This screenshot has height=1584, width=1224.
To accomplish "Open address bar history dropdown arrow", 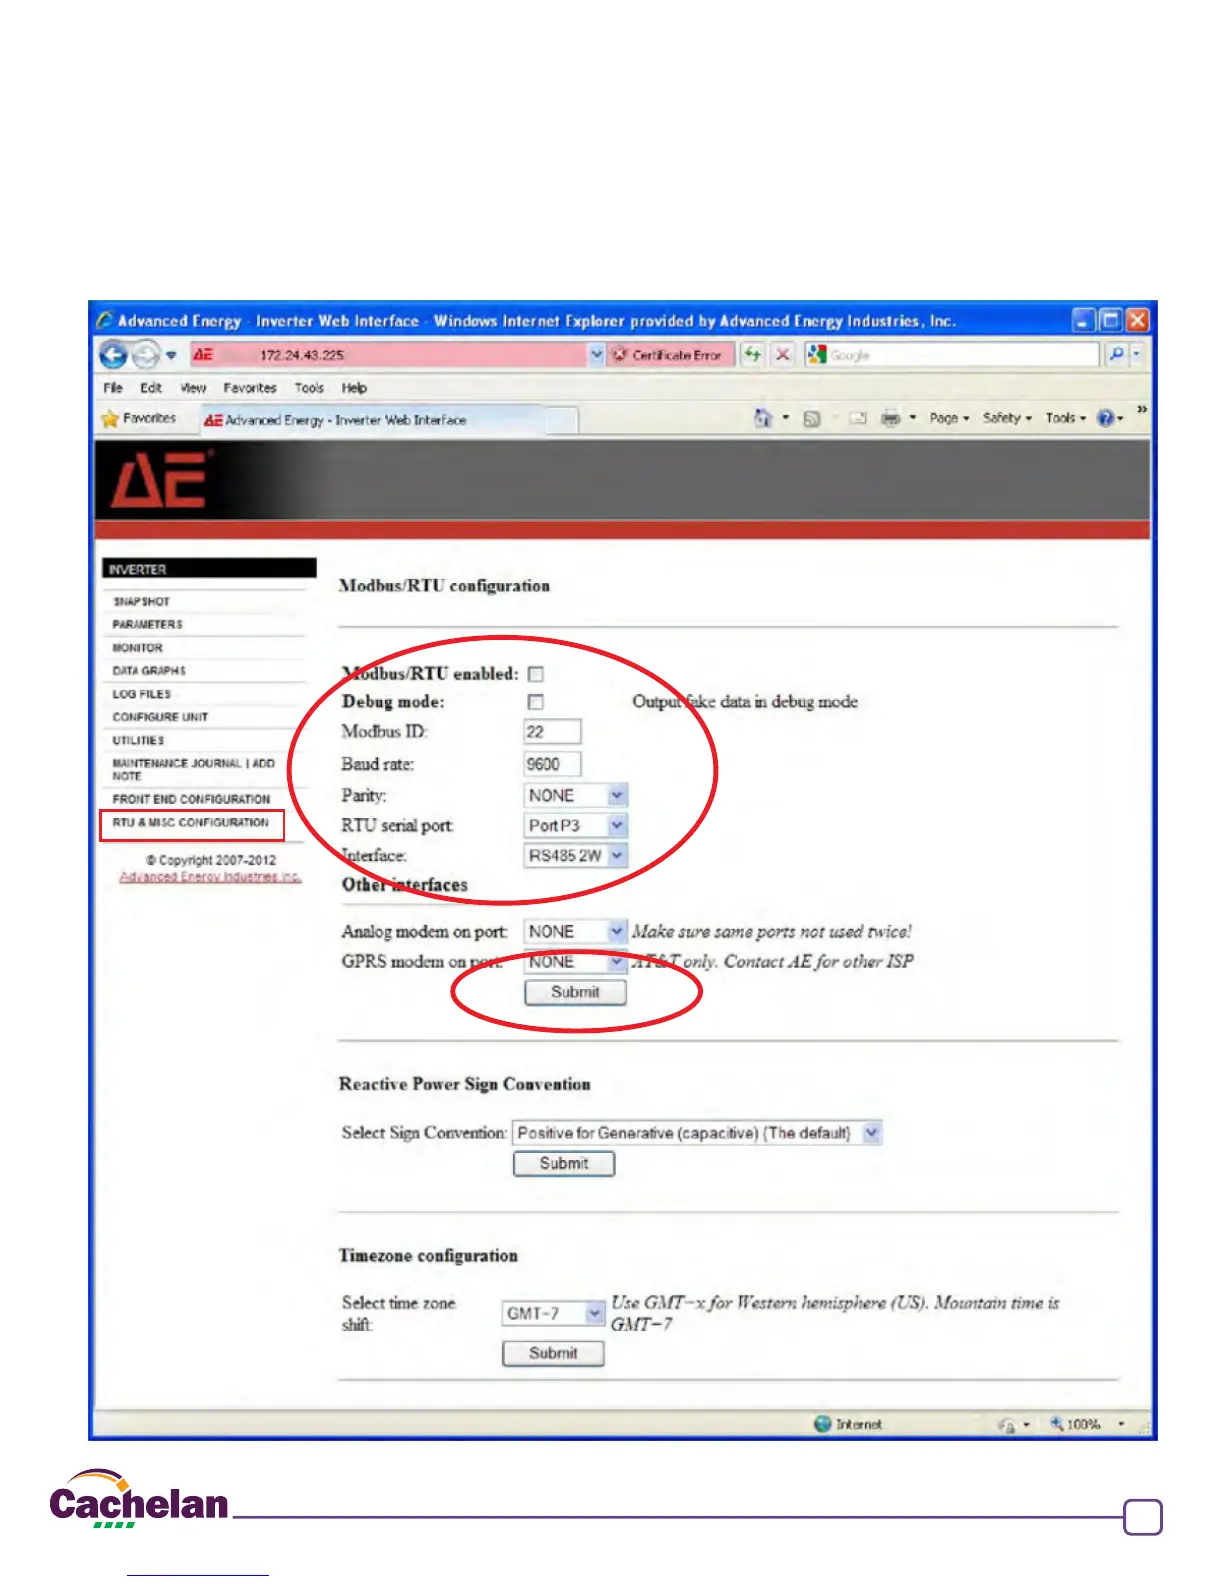I will [x=596, y=355].
